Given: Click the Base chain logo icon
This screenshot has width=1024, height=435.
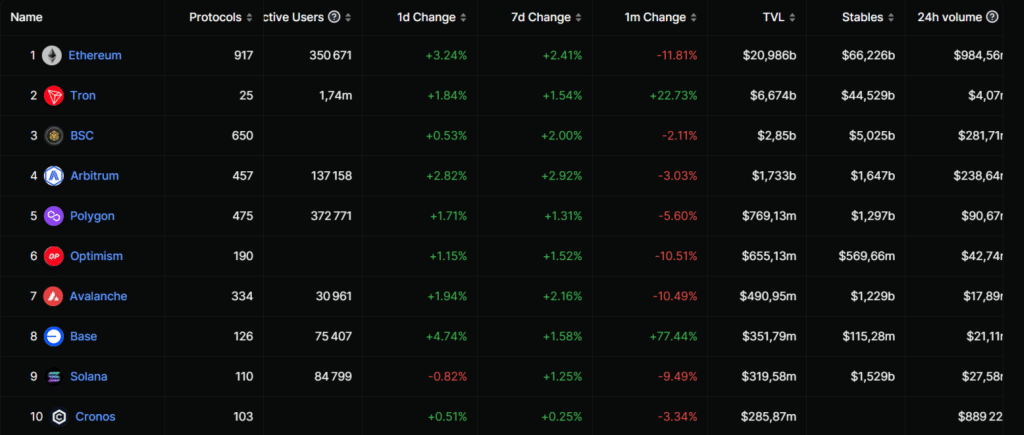Looking at the screenshot, I should pos(54,336).
